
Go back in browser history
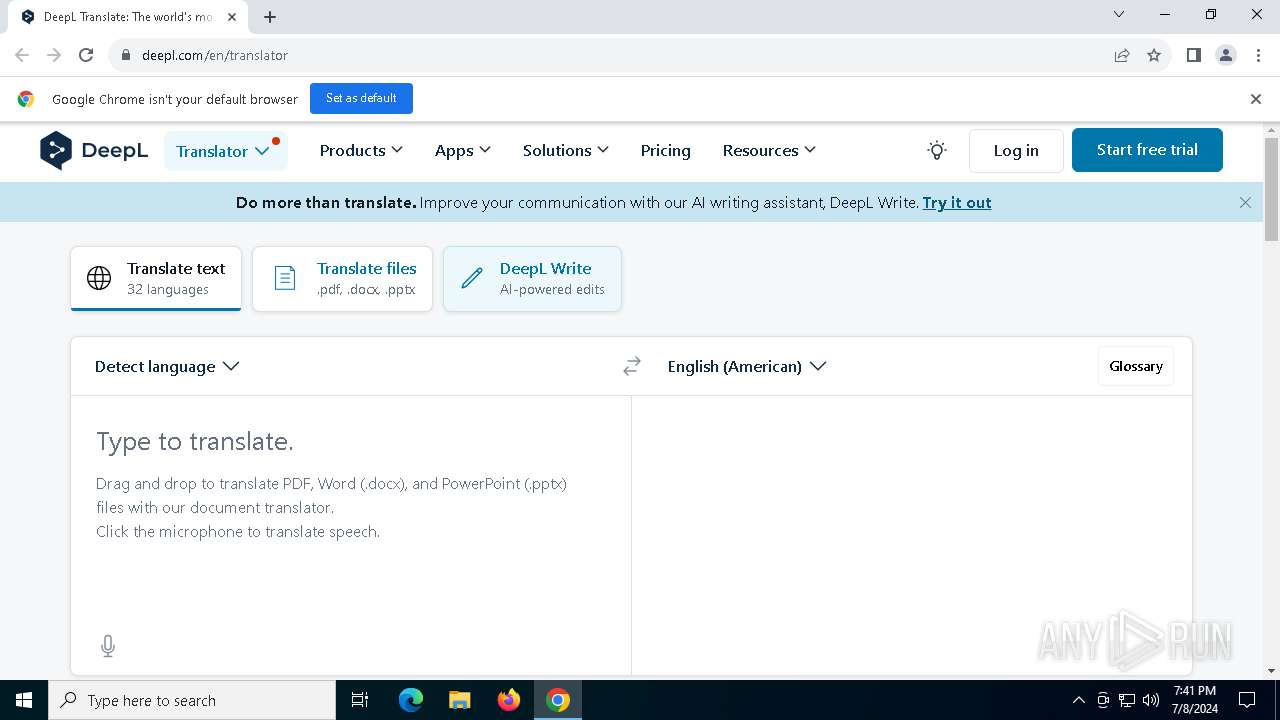click(x=22, y=55)
